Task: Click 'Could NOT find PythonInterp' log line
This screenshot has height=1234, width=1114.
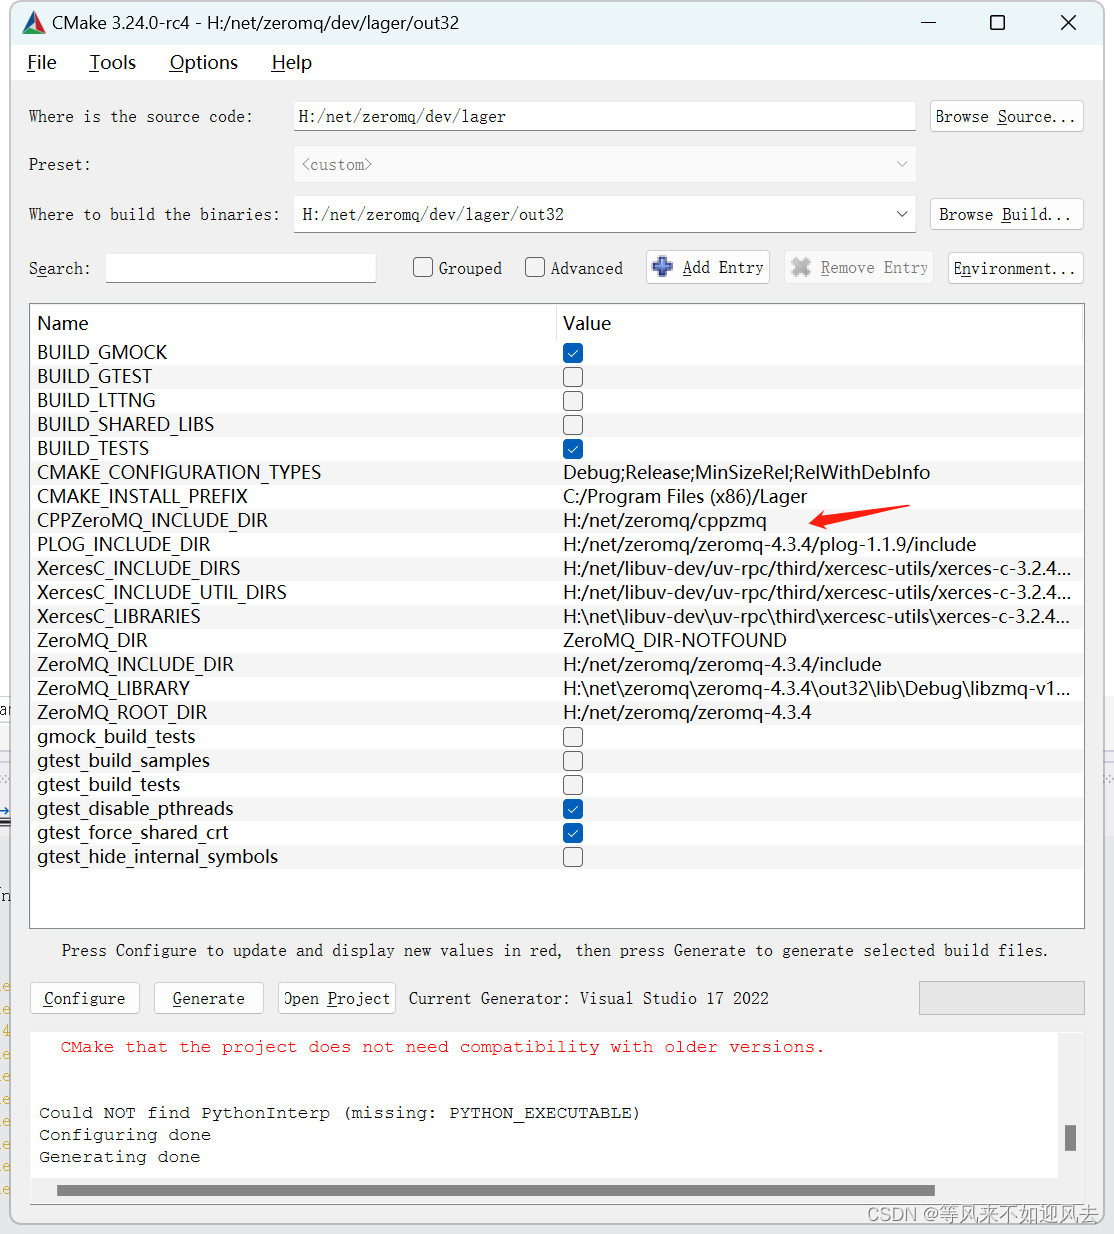Action: (x=339, y=1113)
